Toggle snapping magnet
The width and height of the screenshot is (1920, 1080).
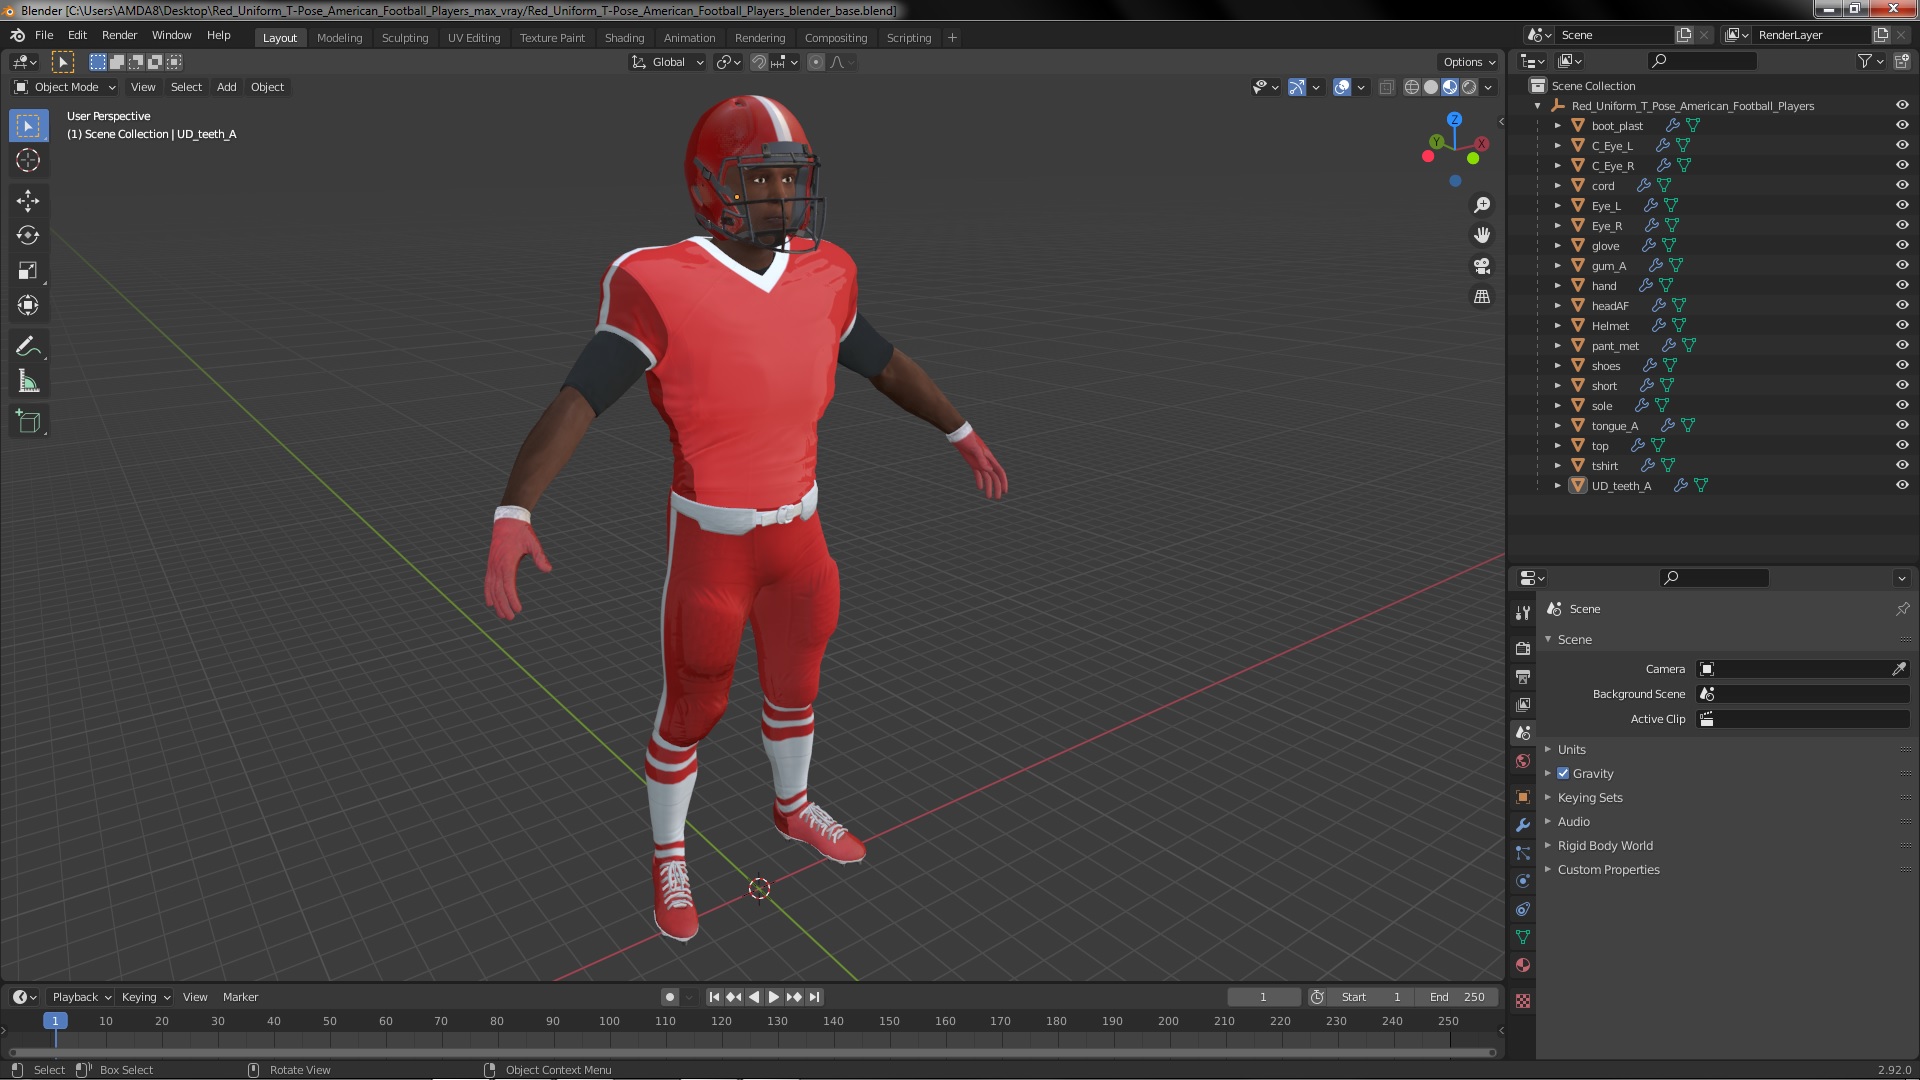tap(759, 62)
